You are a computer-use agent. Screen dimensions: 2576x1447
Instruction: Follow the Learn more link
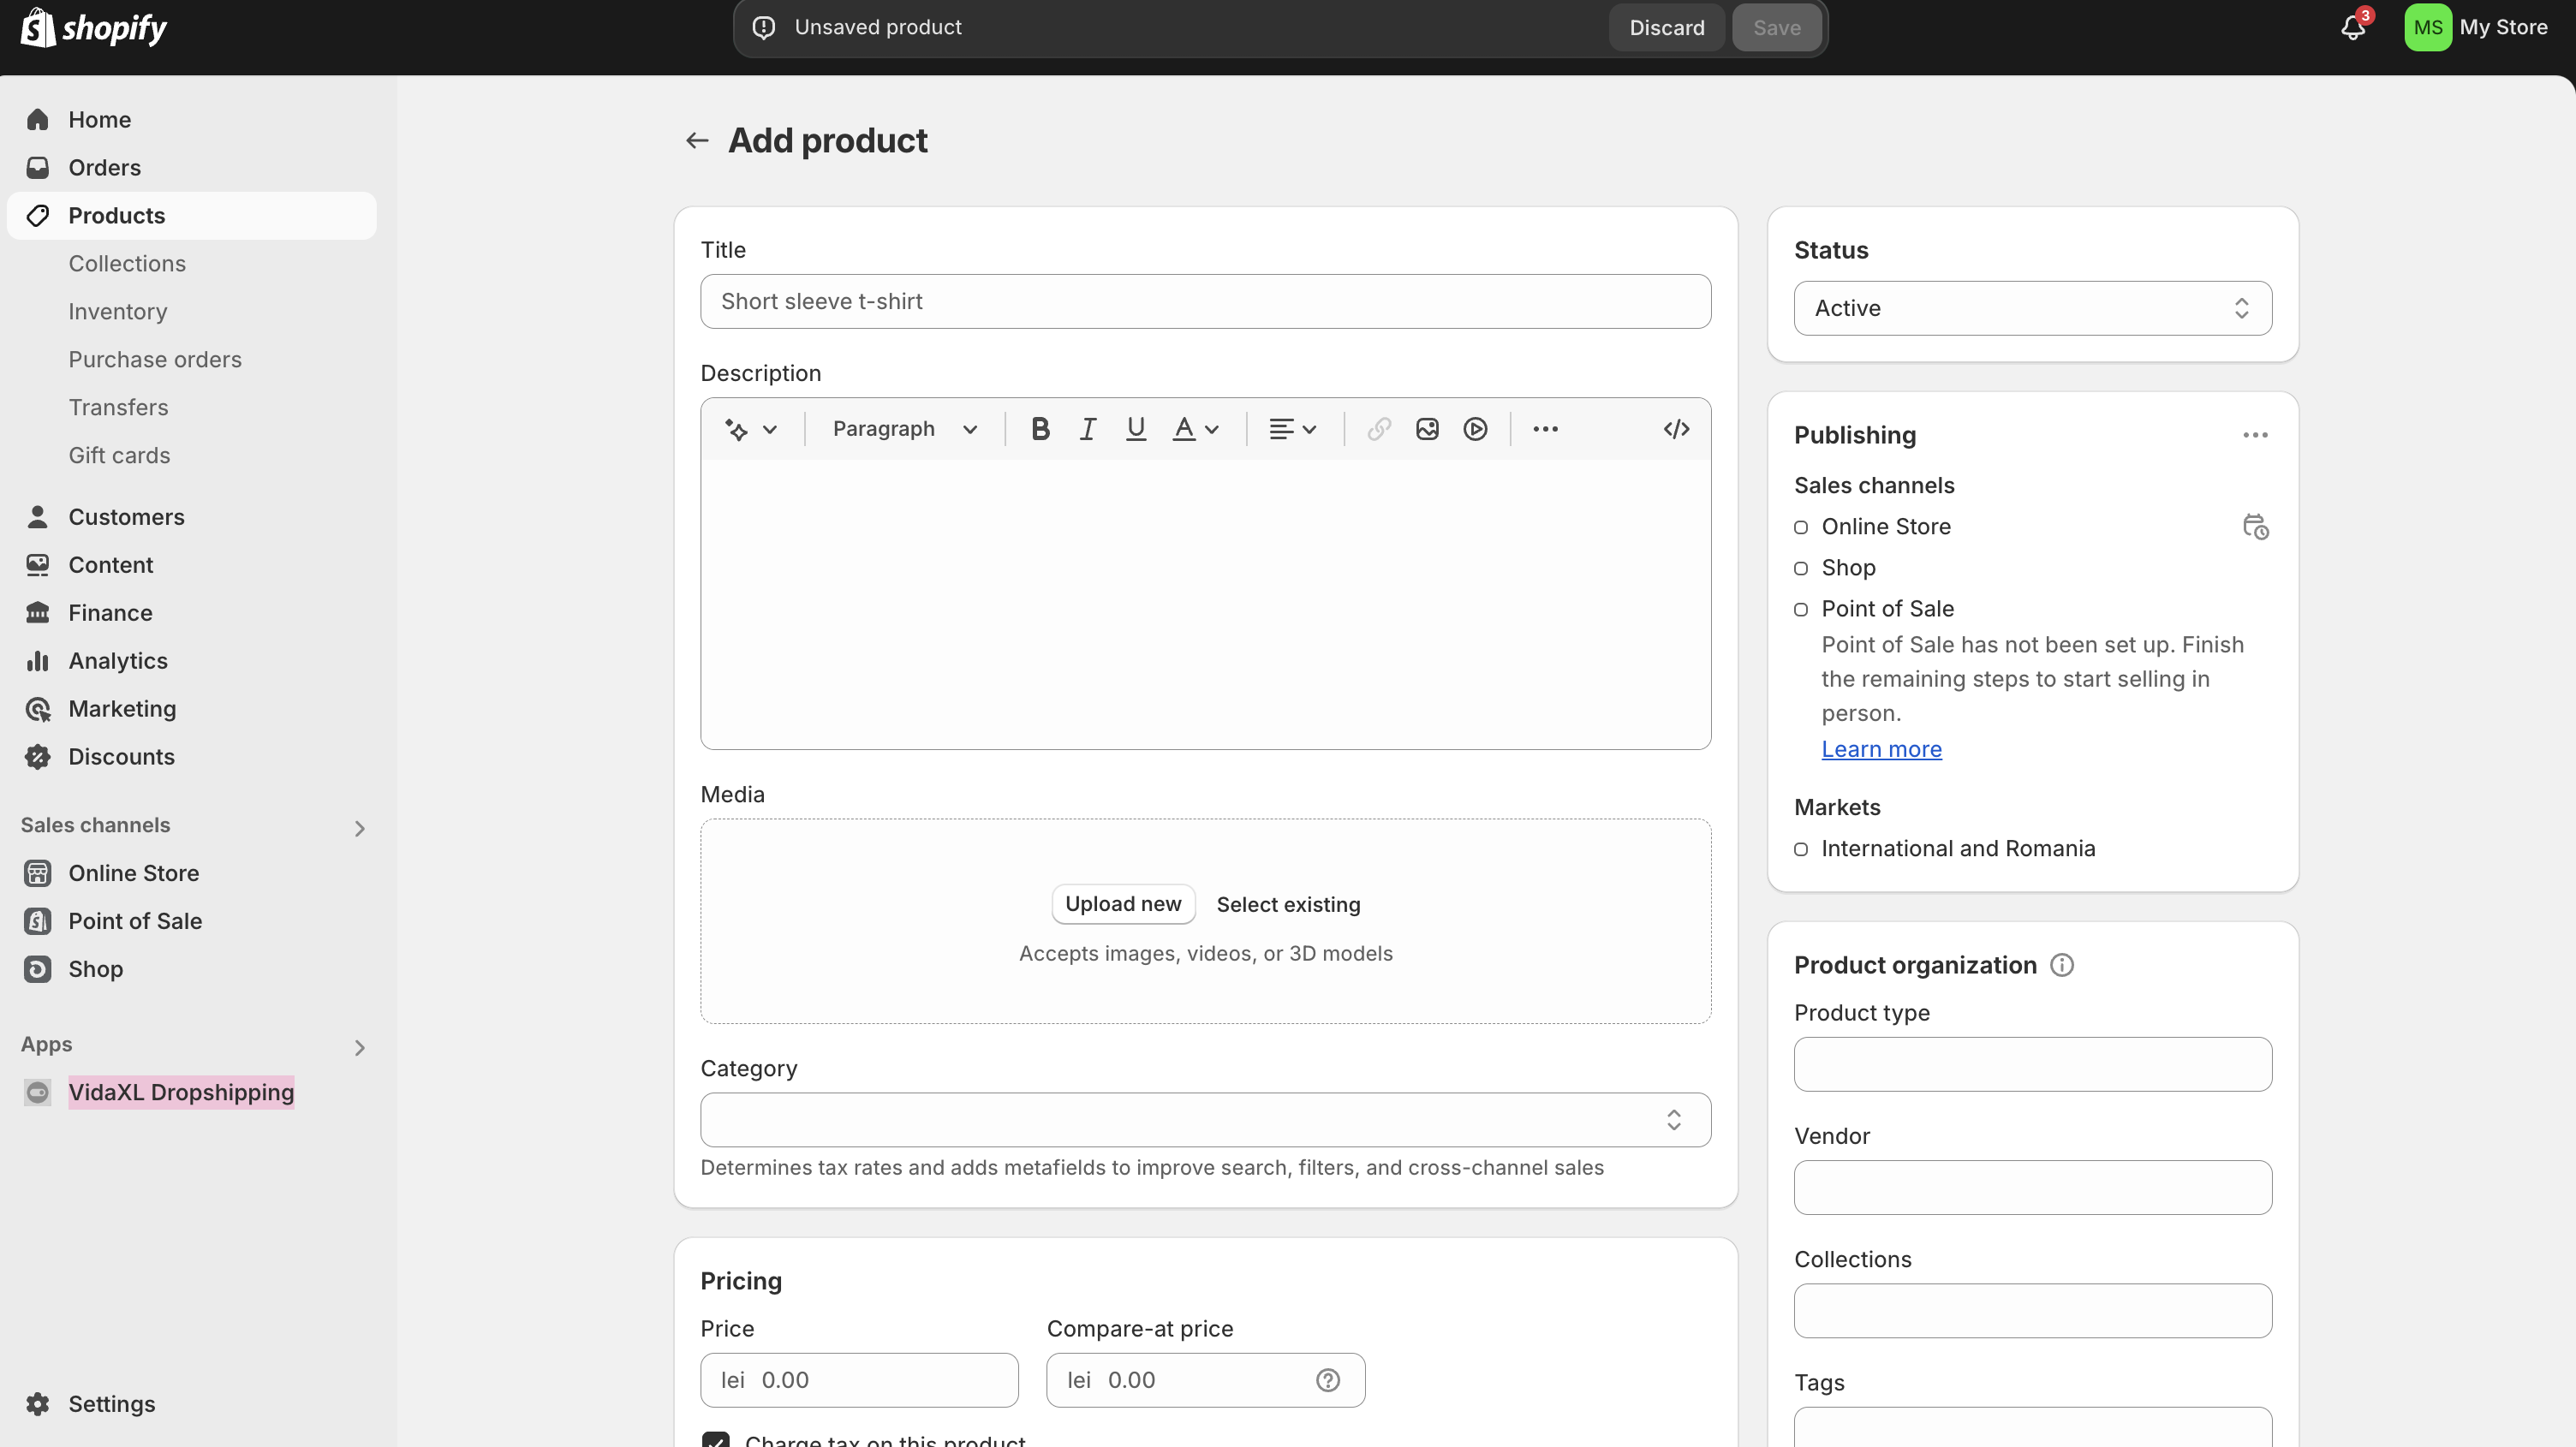click(x=1881, y=749)
